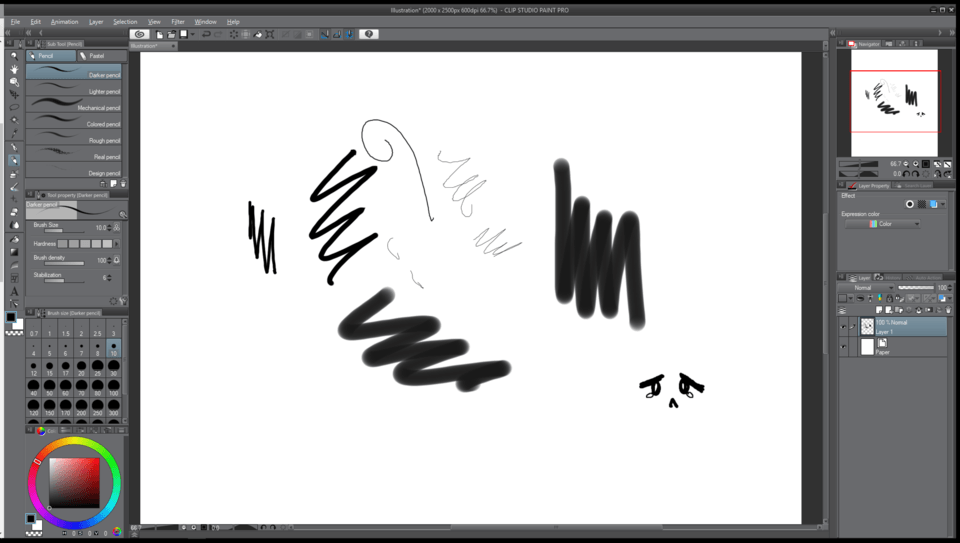Select the Auto select magic wand tool
Screen dimensions: 960x543
(x=14, y=121)
